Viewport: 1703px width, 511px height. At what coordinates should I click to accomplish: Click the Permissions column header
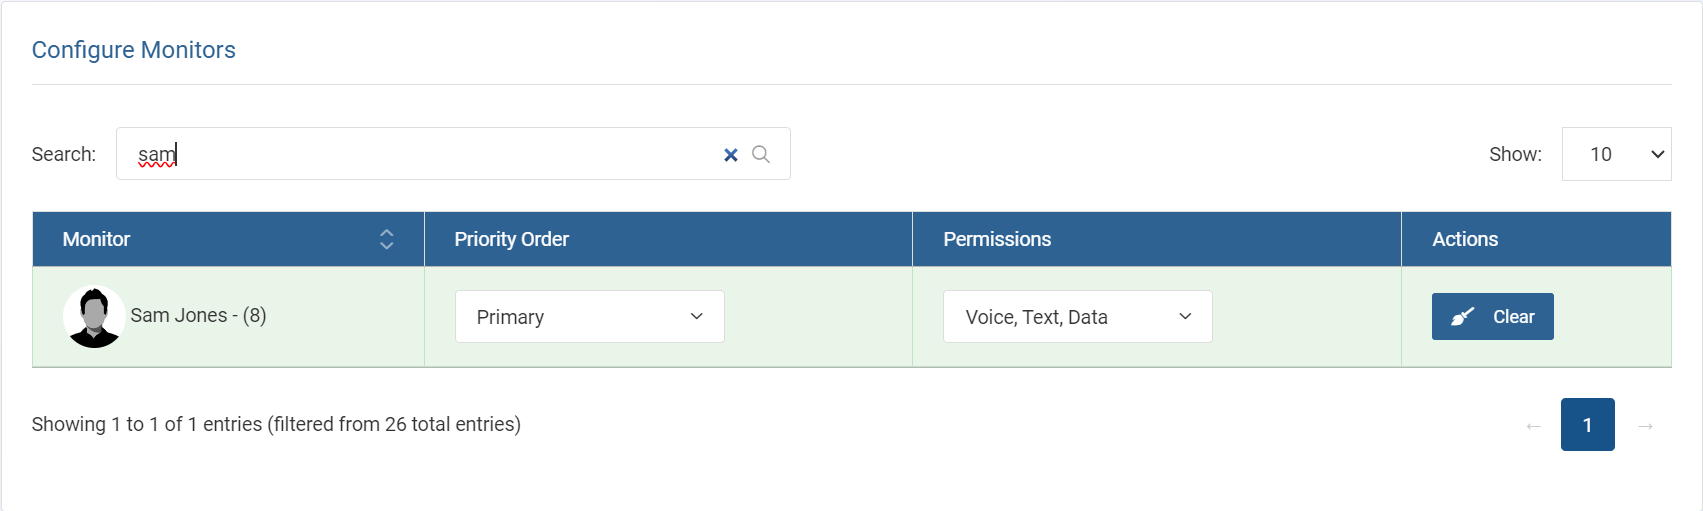tap(997, 239)
